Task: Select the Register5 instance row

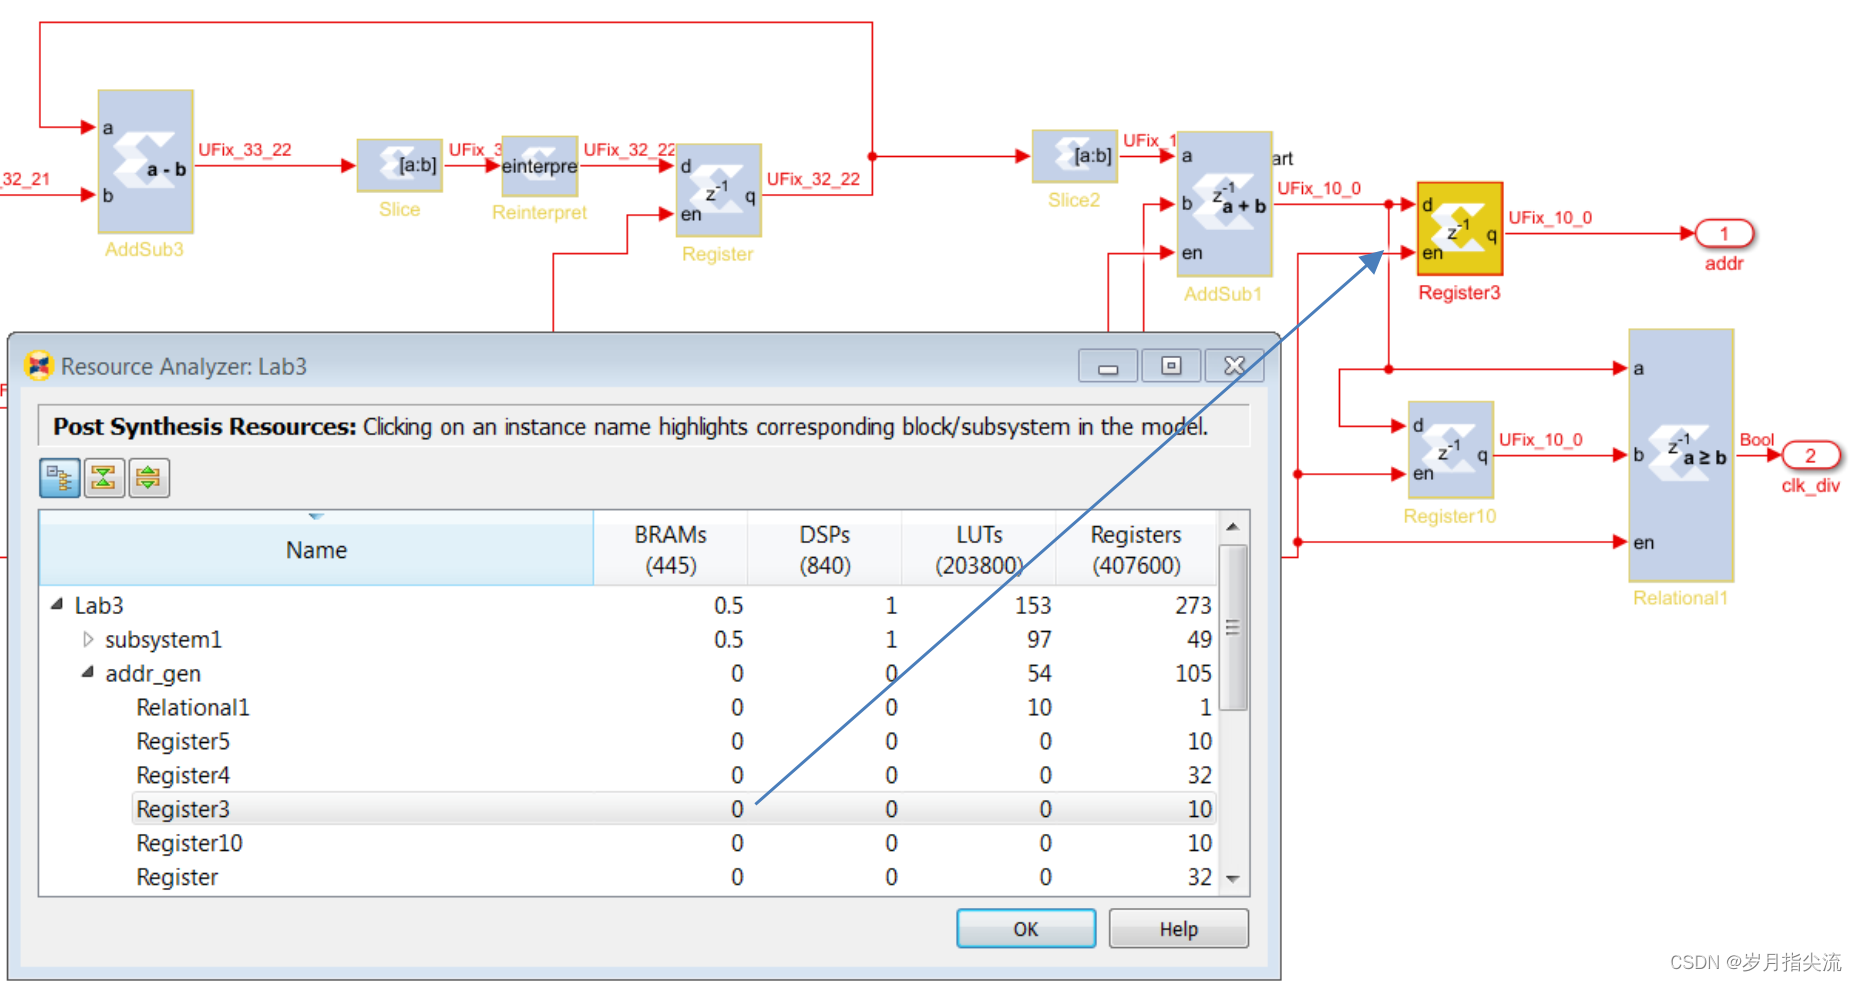Action: click(674, 741)
